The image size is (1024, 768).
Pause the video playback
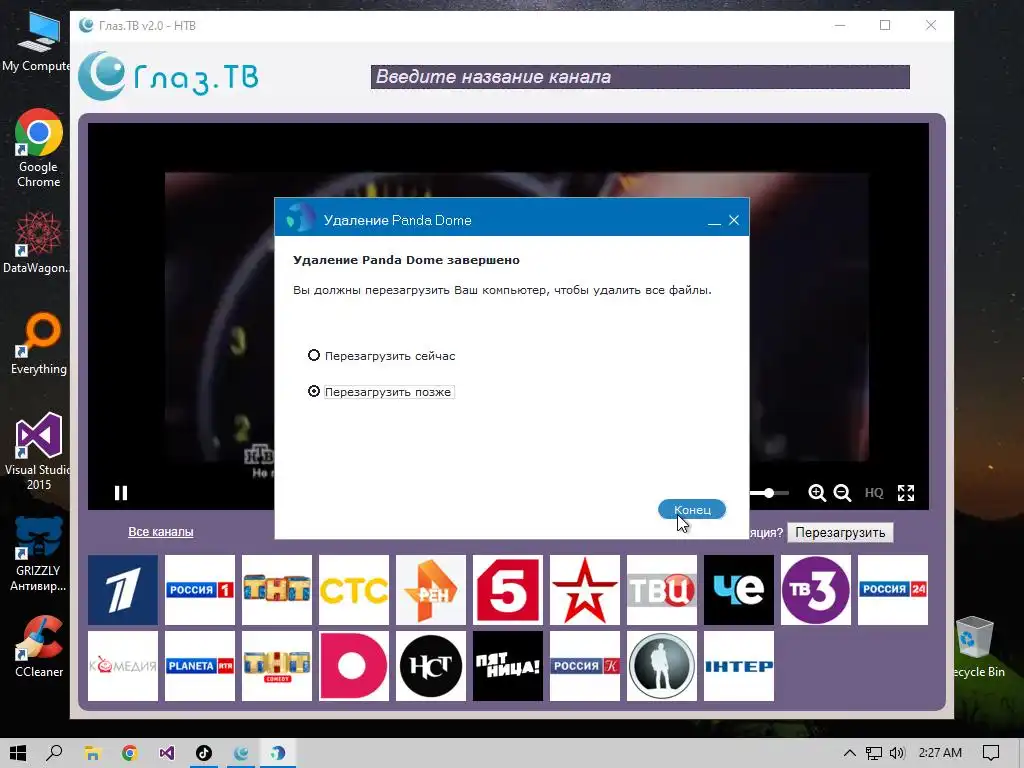121,493
